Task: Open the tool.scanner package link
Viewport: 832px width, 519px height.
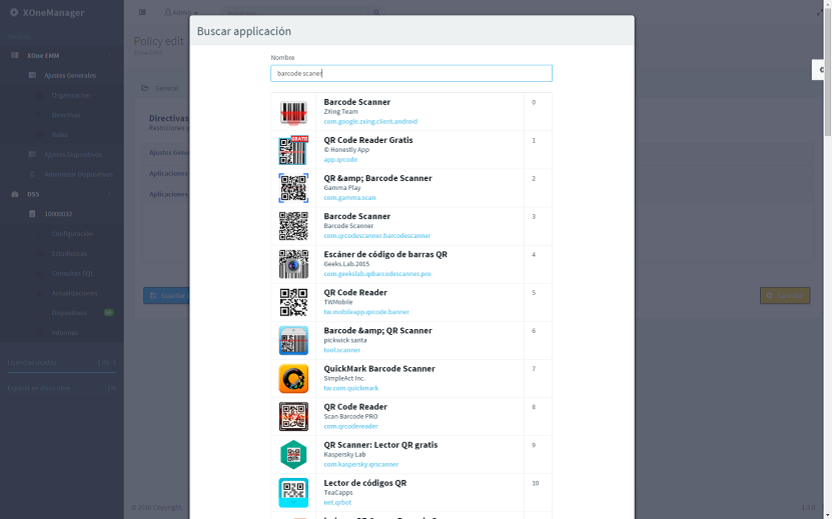Action: click(x=342, y=350)
